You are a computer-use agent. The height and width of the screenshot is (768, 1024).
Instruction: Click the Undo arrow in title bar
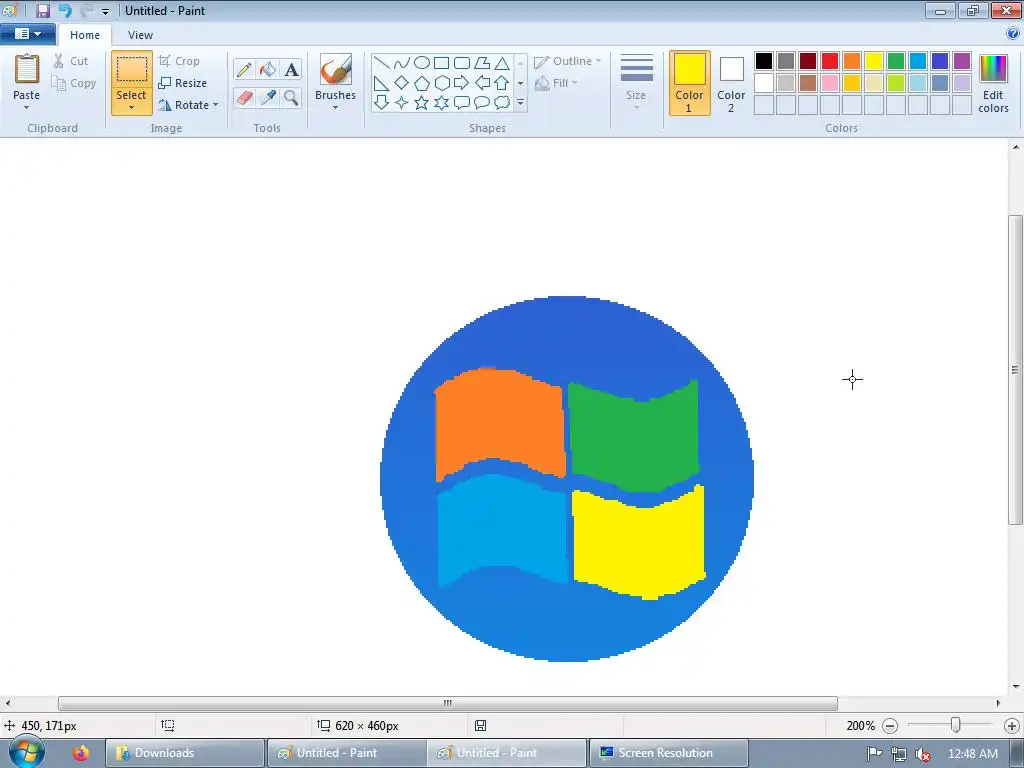(65, 10)
